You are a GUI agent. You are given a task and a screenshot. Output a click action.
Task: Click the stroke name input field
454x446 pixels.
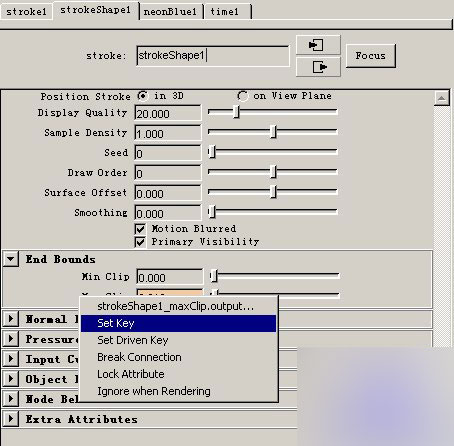pos(213,56)
